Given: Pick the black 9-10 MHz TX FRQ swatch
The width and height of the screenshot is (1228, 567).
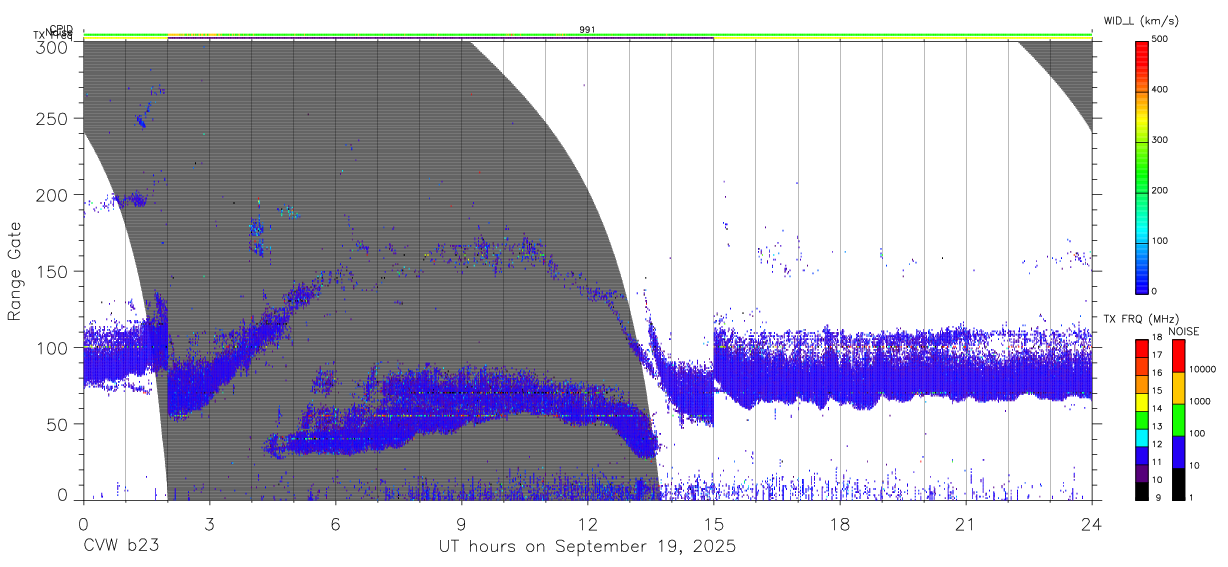Looking at the screenshot, I should coord(1142,490).
